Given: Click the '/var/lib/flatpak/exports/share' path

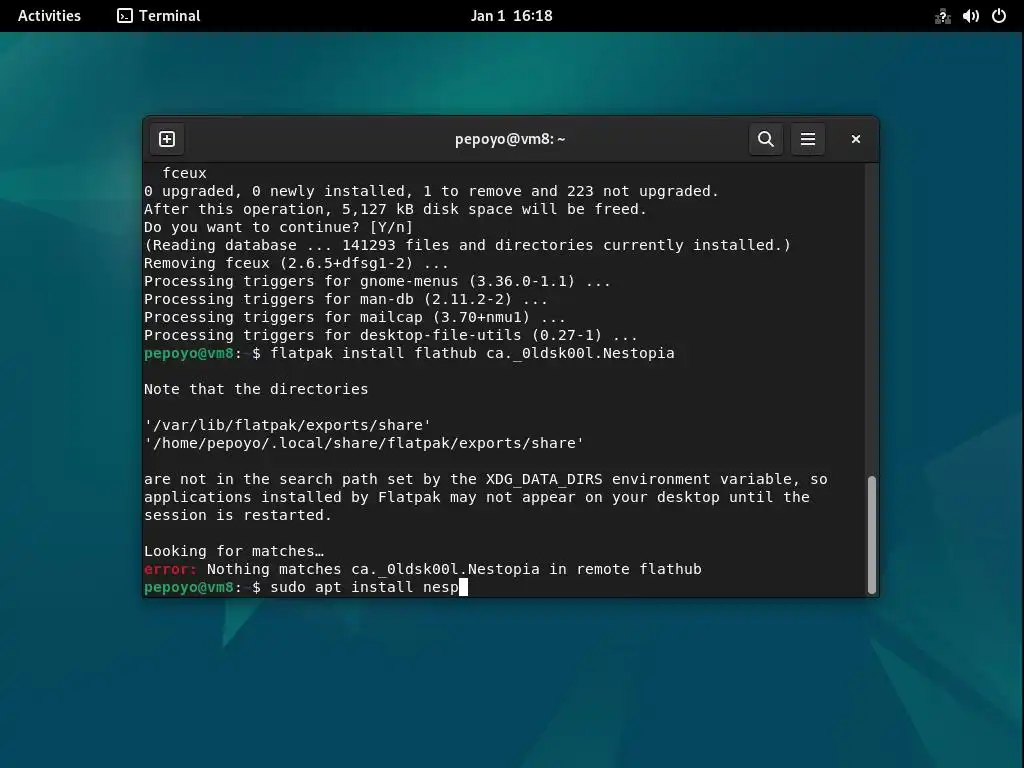Looking at the screenshot, I should tap(287, 425).
